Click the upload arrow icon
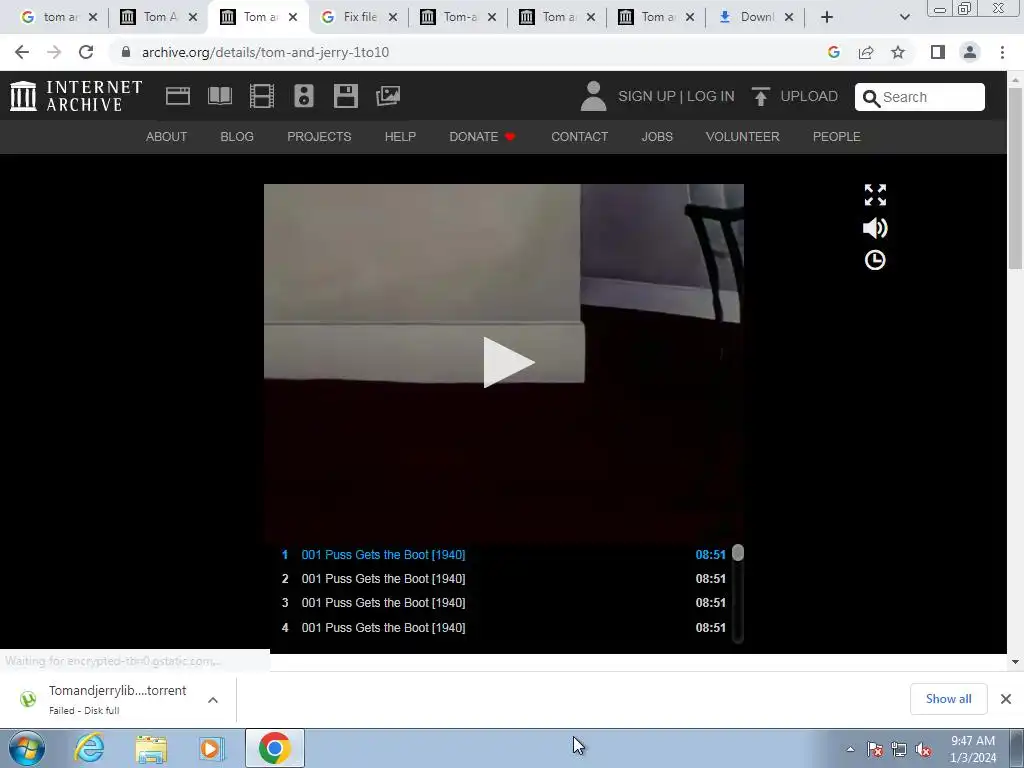Viewport: 1024px width, 768px height. click(x=760, y=97)
